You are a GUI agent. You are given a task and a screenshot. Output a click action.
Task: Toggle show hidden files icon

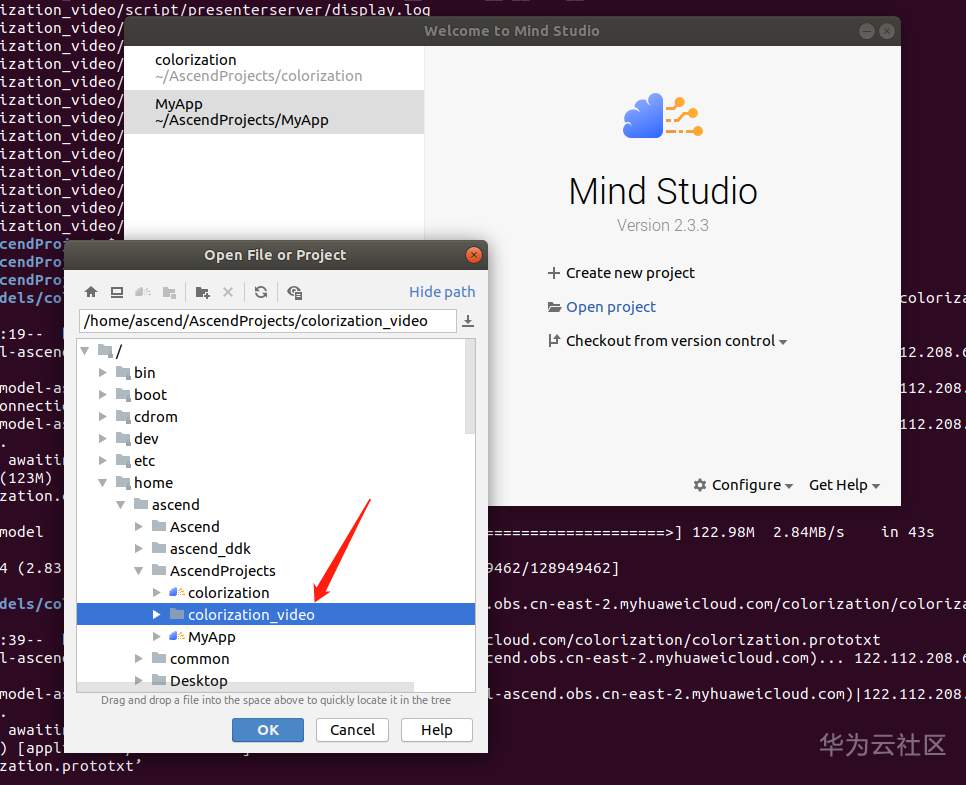tap(294, 292)
